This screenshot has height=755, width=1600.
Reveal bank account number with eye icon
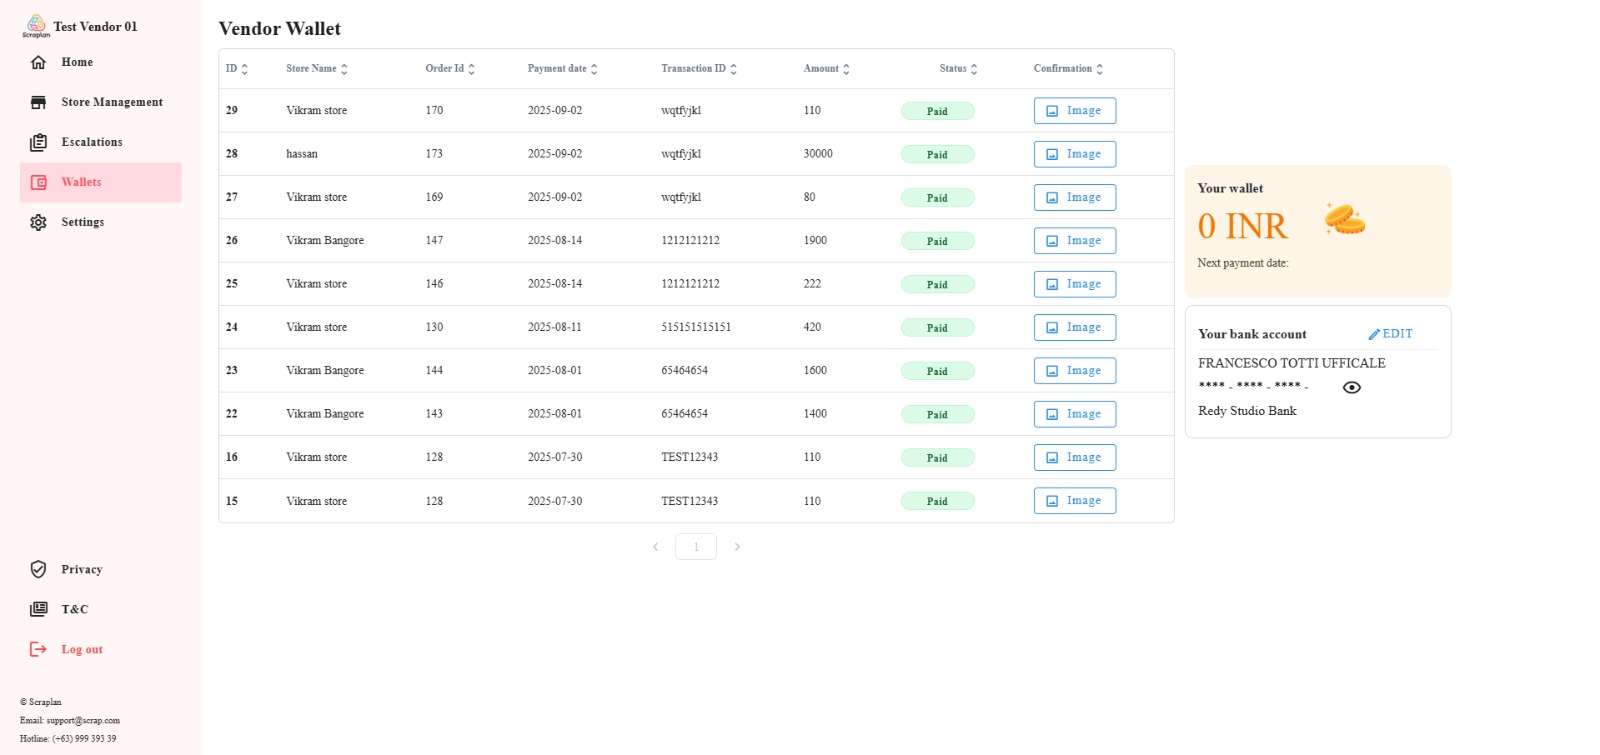click(x=1352, y=387)
